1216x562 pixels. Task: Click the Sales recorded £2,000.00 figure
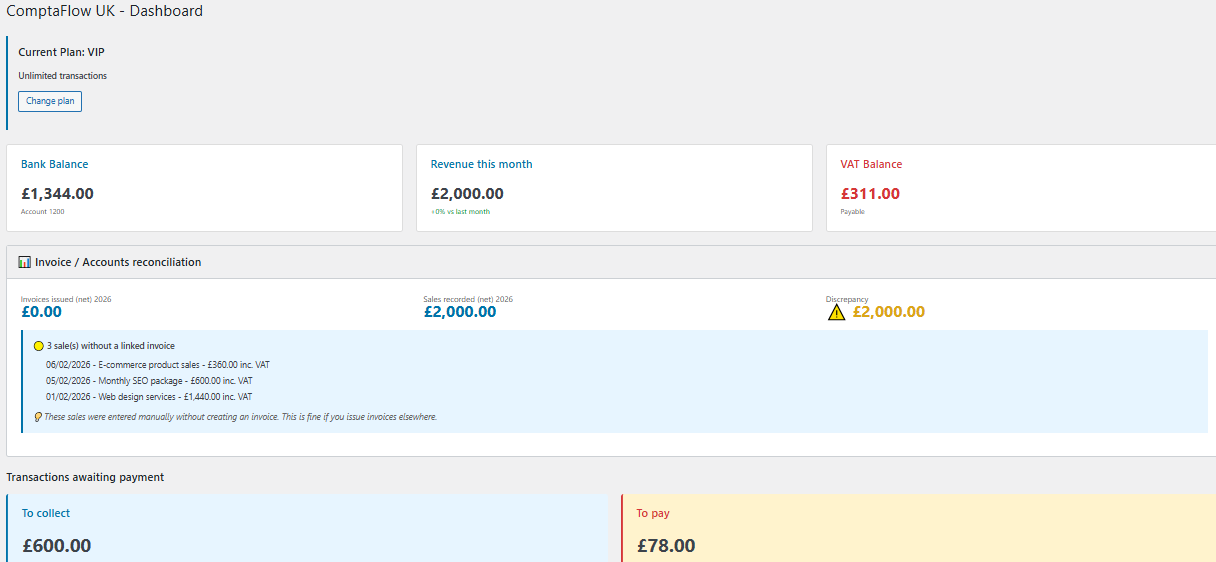459,312
